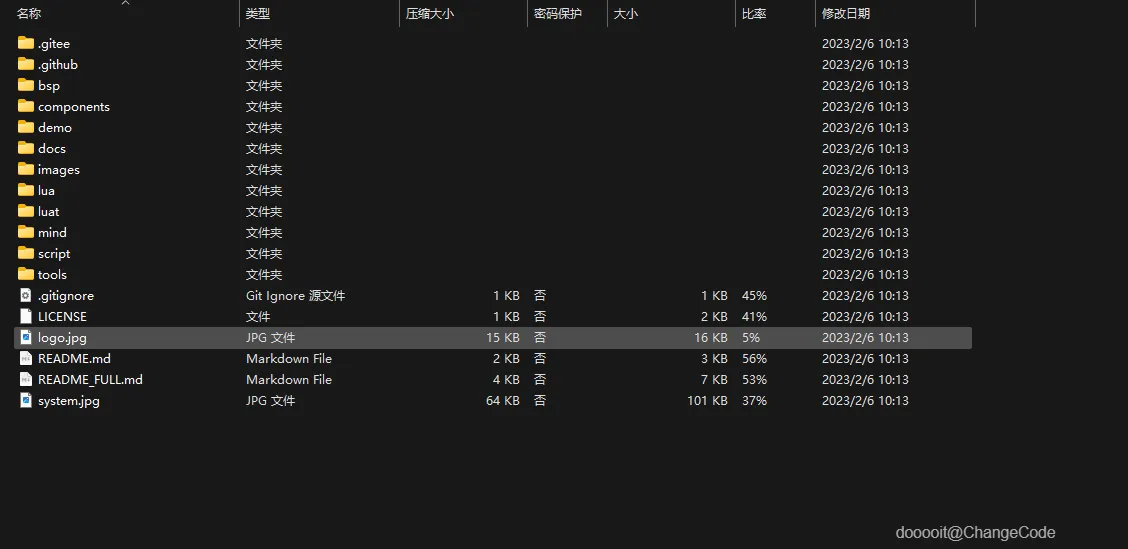The height and width of the screenshot is (549, 1128).
Task: Sort by the 名称 column header
Action: pos(28,14)
